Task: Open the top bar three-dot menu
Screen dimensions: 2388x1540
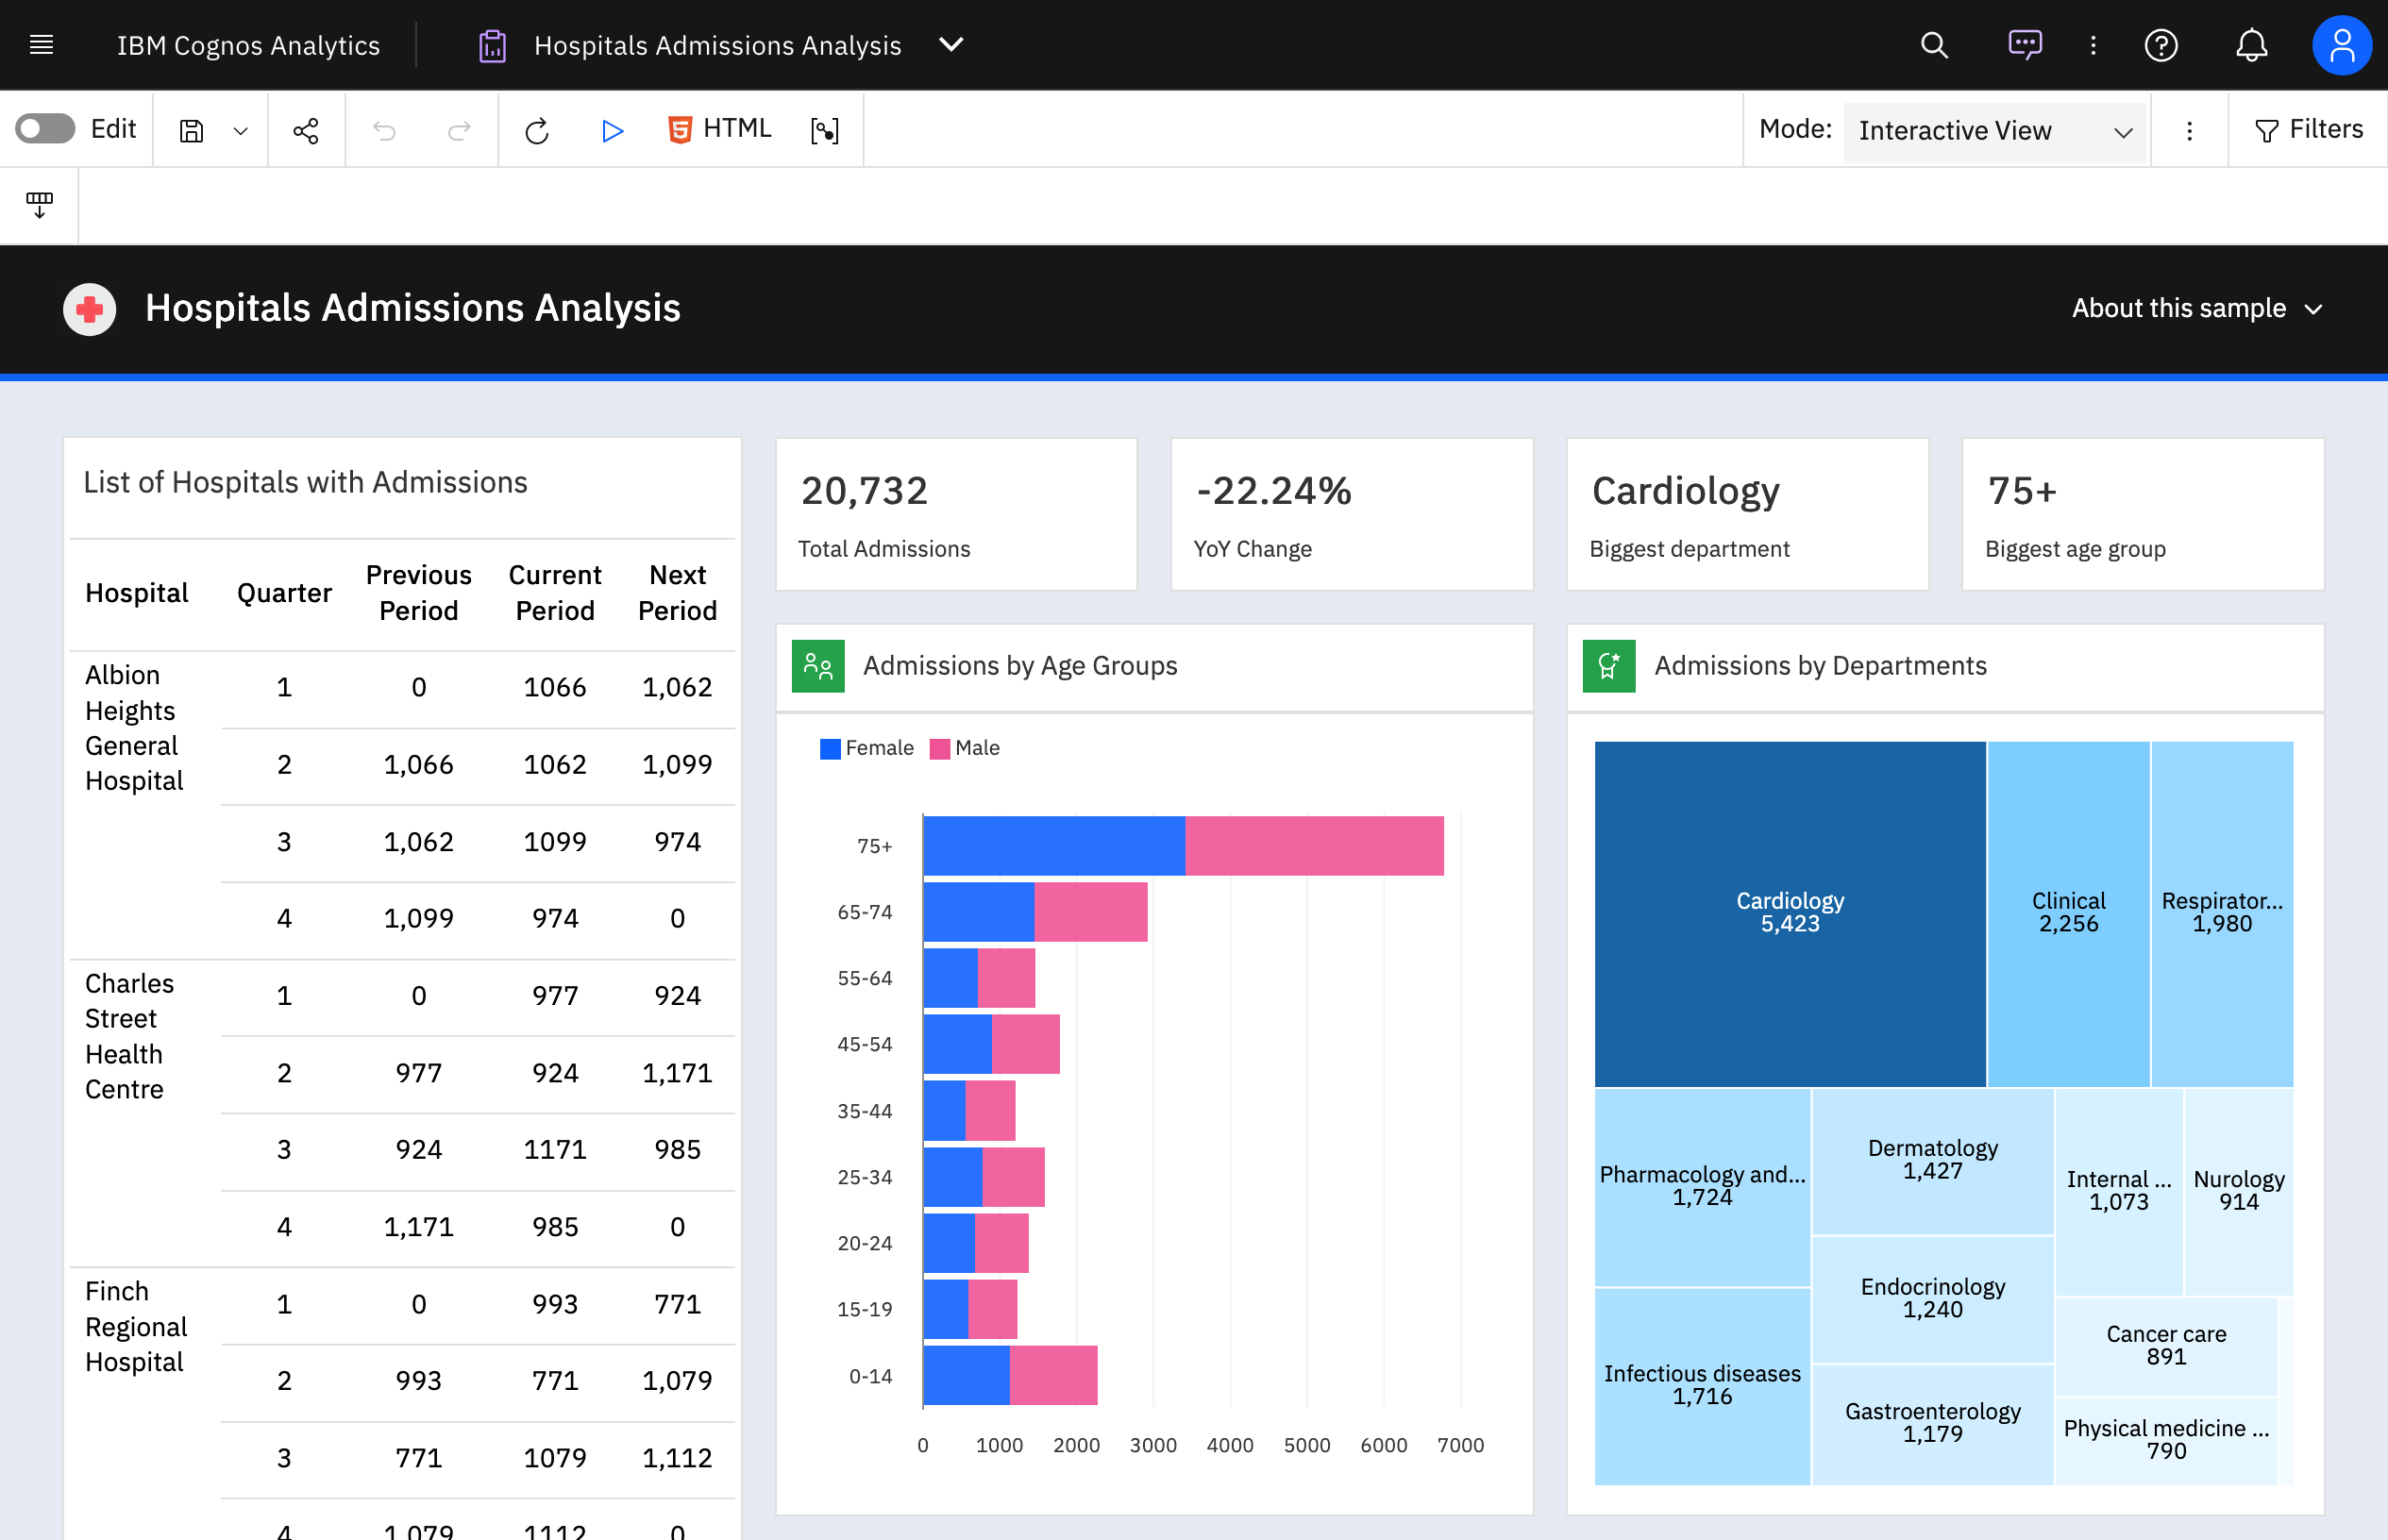Action: click(2093, 45)
